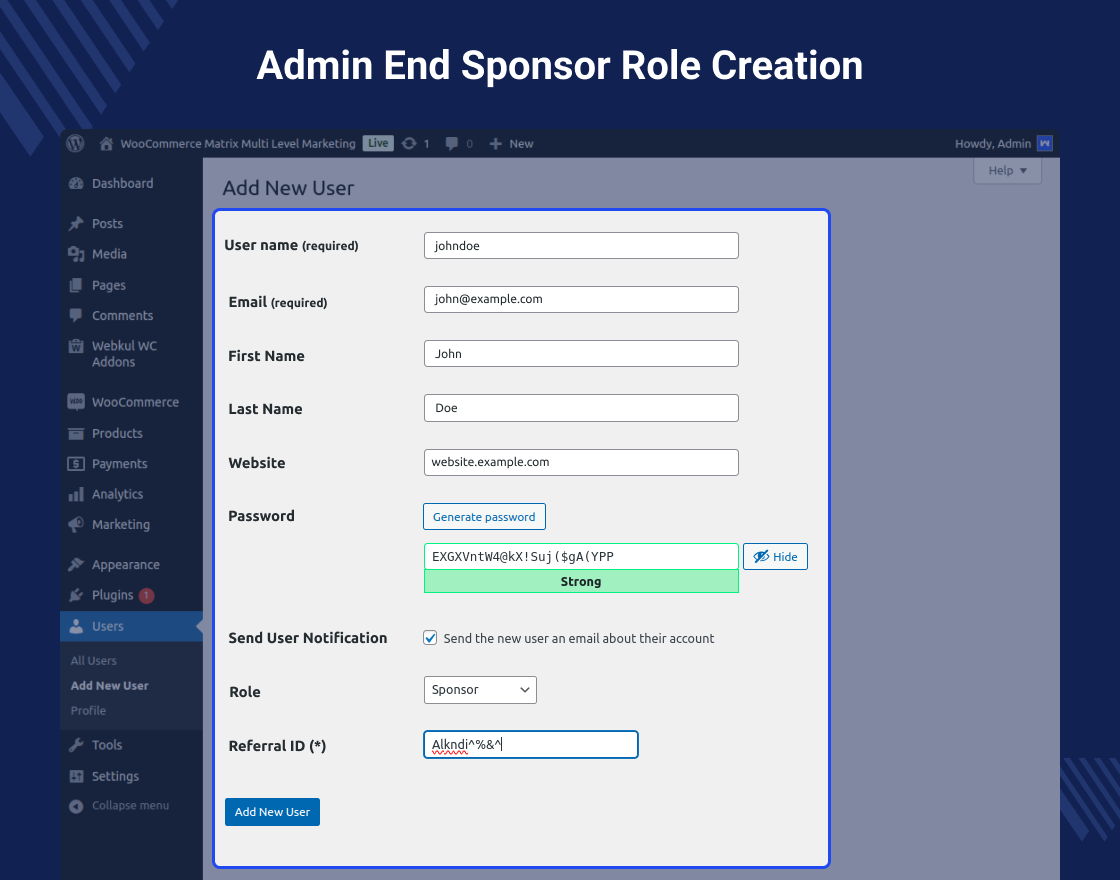Image resolution: width=1120 pixels, height=880 pixels.
Task: Click Howdy, Admin account link
Action: [993, 144]
